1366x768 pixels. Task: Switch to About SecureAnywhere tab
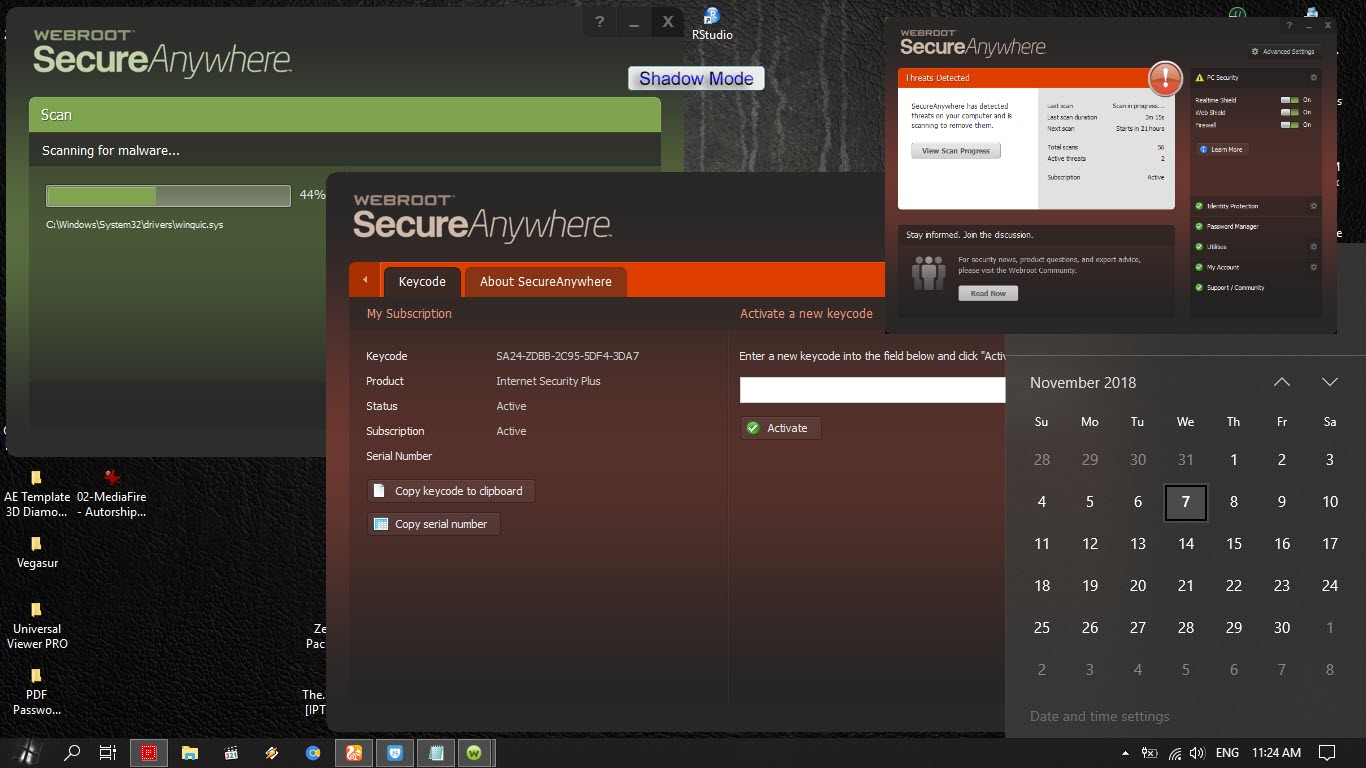tap(545, 281)
